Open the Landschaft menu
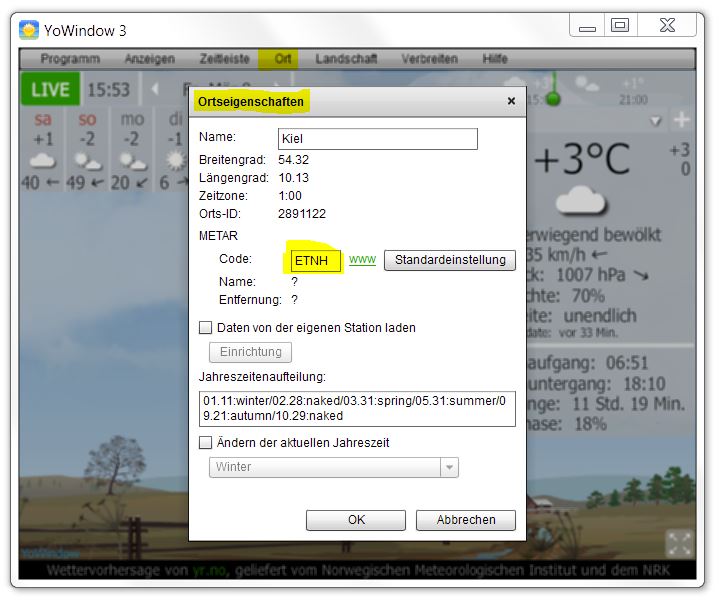 (x=346, y=59)
